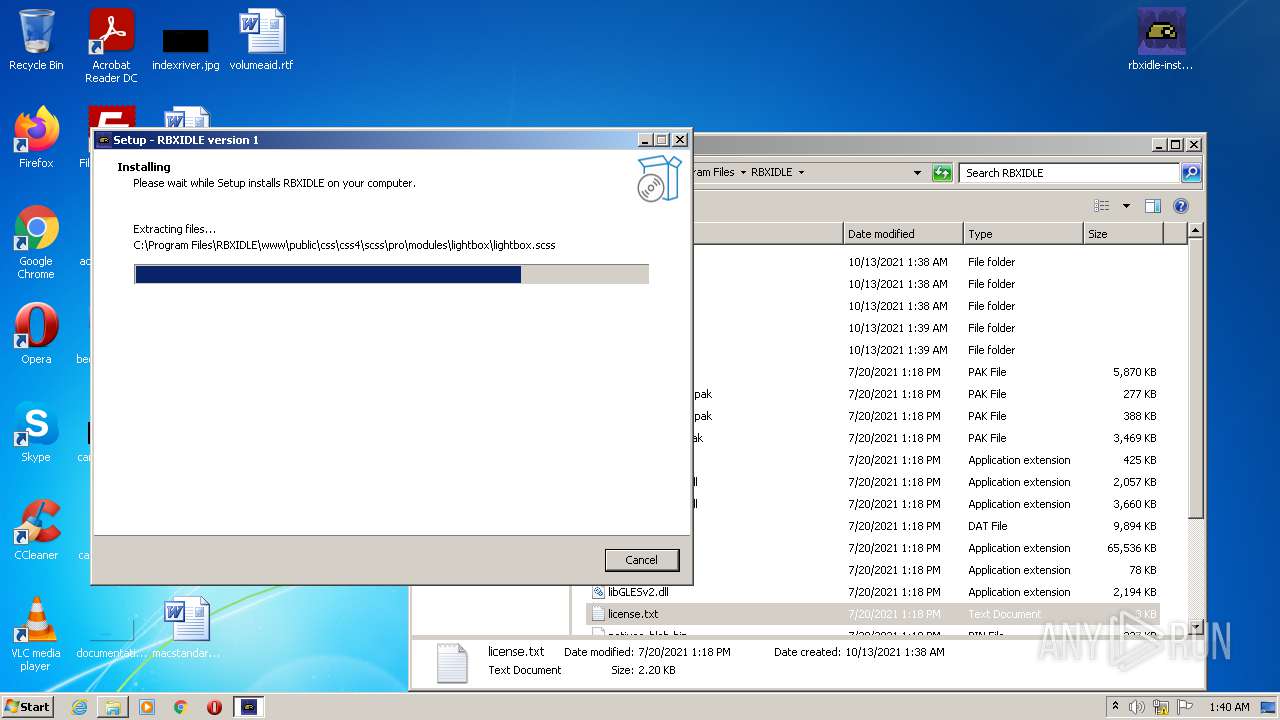Open Windows Media Player taskbar icon
Viewport: 1280px width, 720px height.
(147, 707)
